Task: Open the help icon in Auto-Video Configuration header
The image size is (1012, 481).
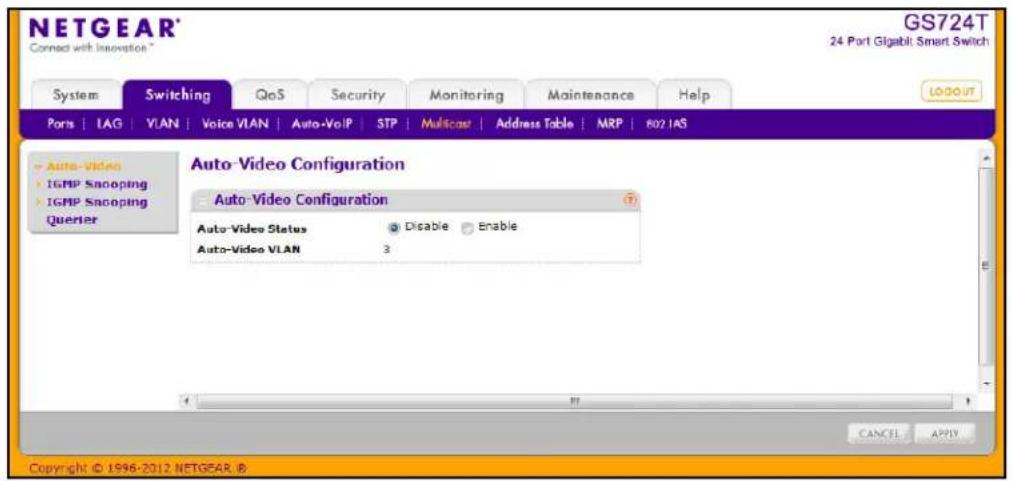Action: [632, 201]
